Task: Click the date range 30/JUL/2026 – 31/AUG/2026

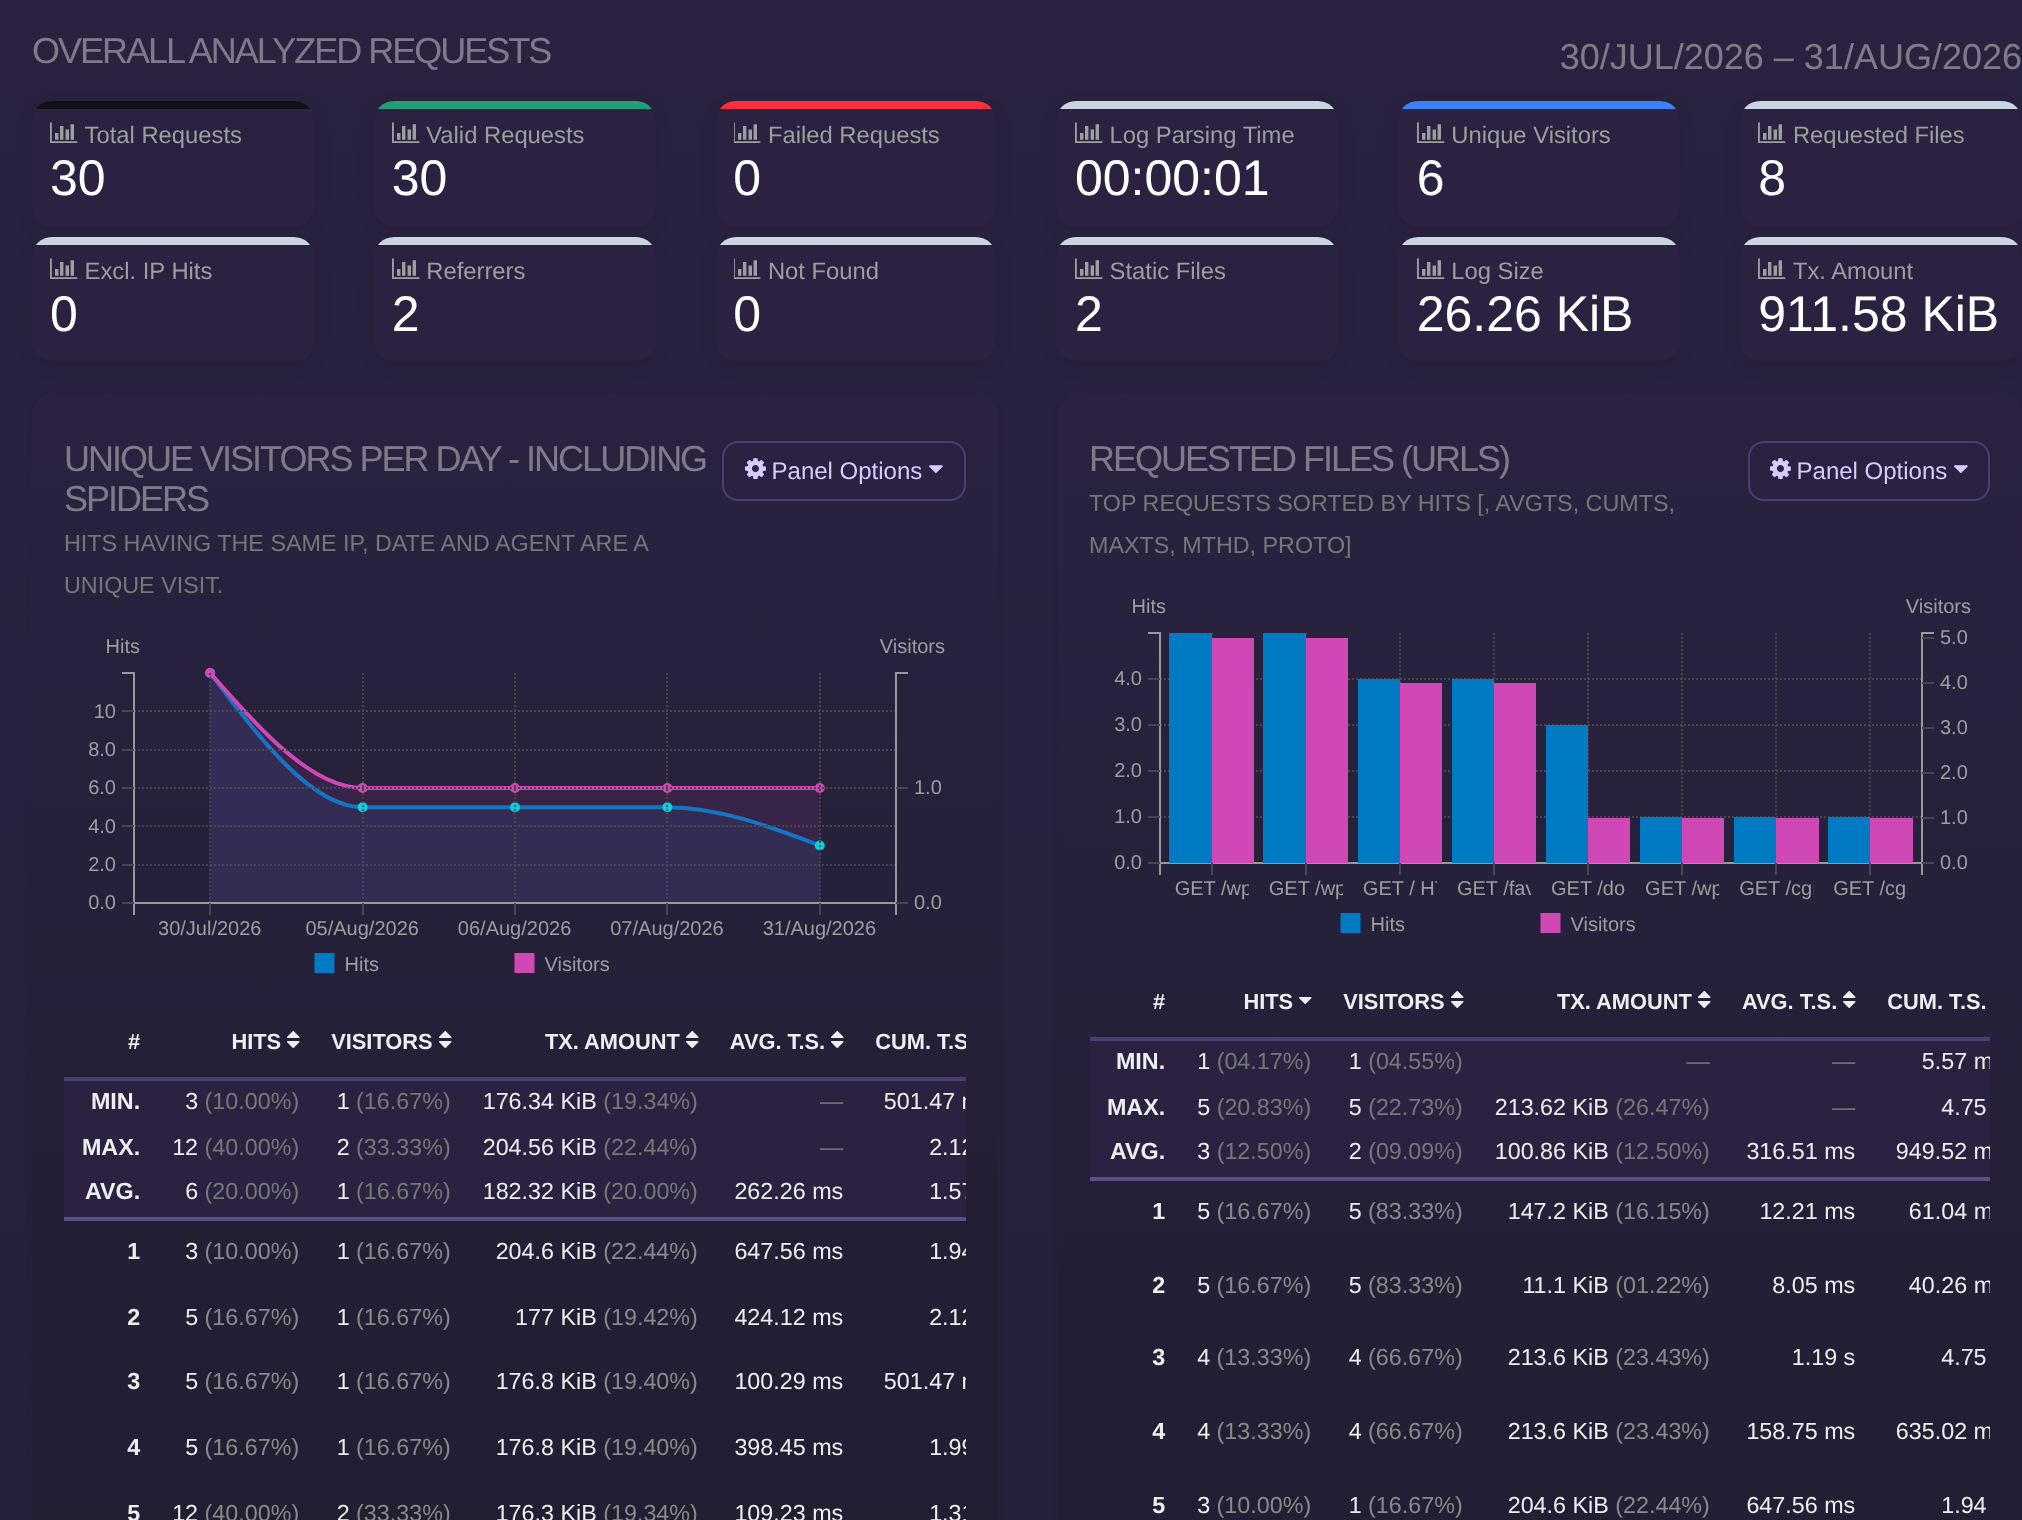Action: (x=1790, y=57)
